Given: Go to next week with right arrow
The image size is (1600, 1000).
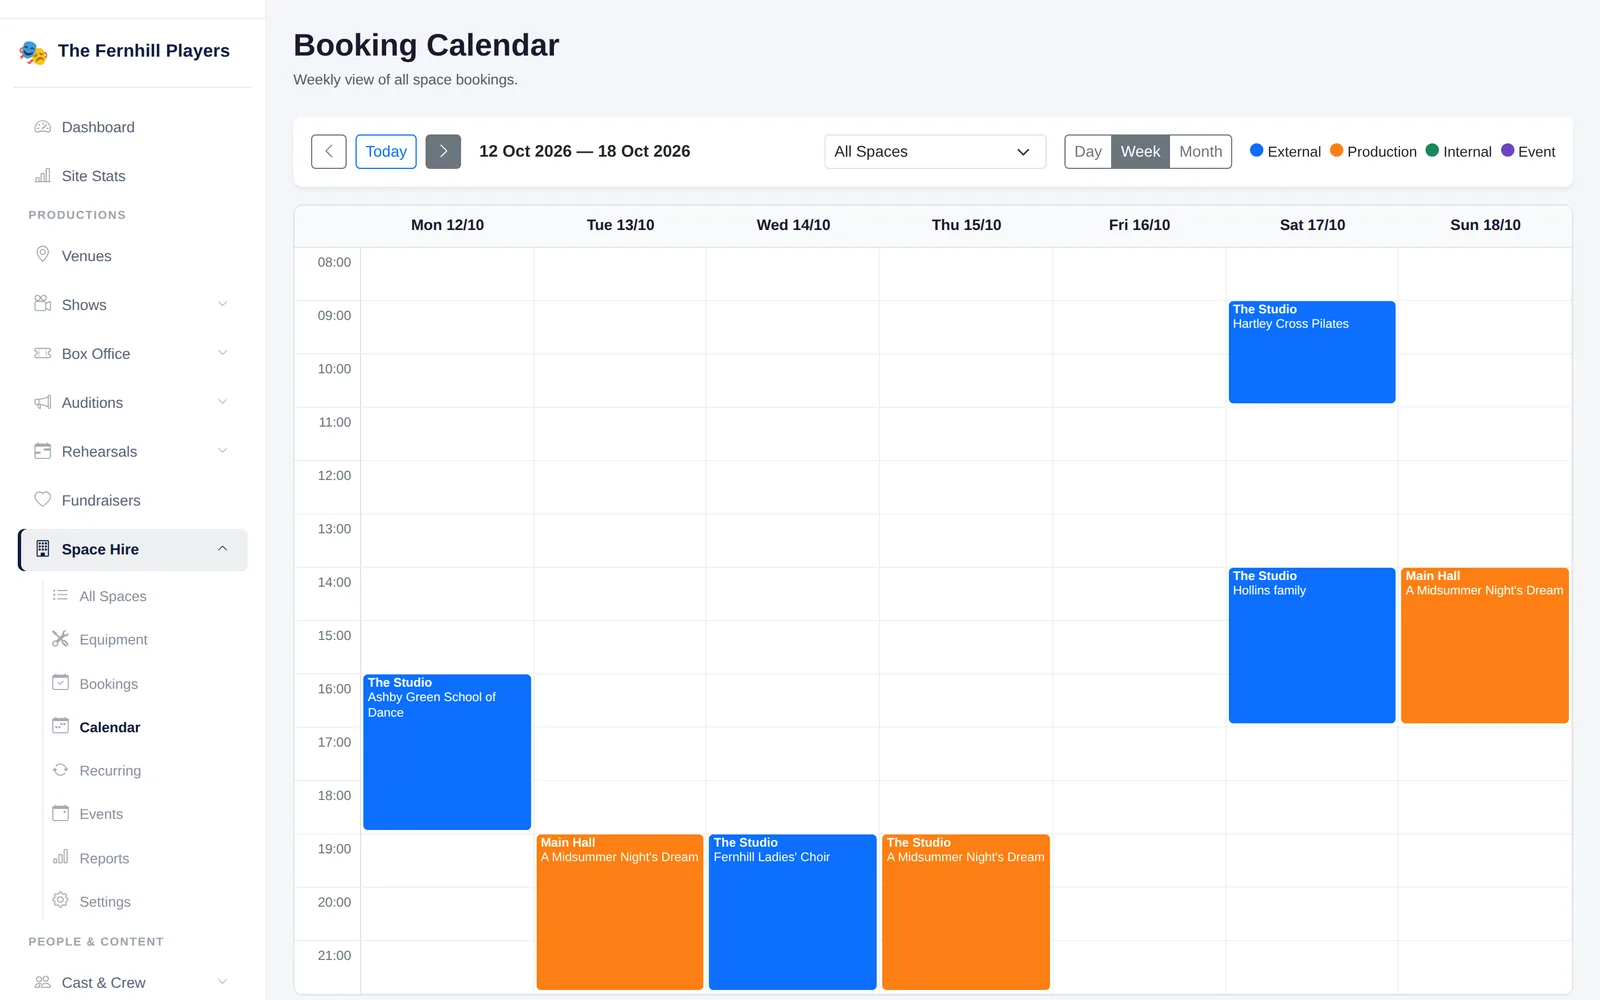Looking at the screenshot, I should click(x=443, y=152).
